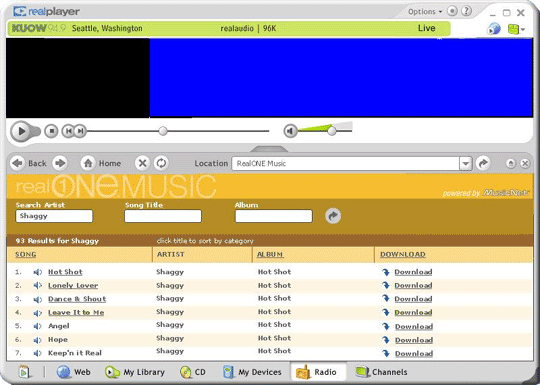The width and height of the screenshot is (540, 385).
Task: Preview Hope with its speaker icon
Action: tap(38, 340)
